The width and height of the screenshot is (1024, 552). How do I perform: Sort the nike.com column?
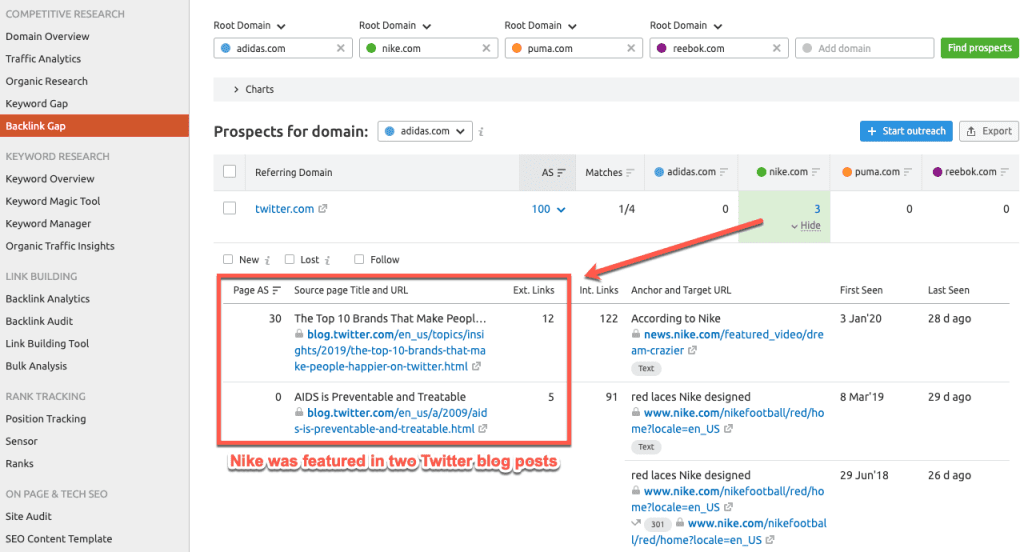coord(817,173)
